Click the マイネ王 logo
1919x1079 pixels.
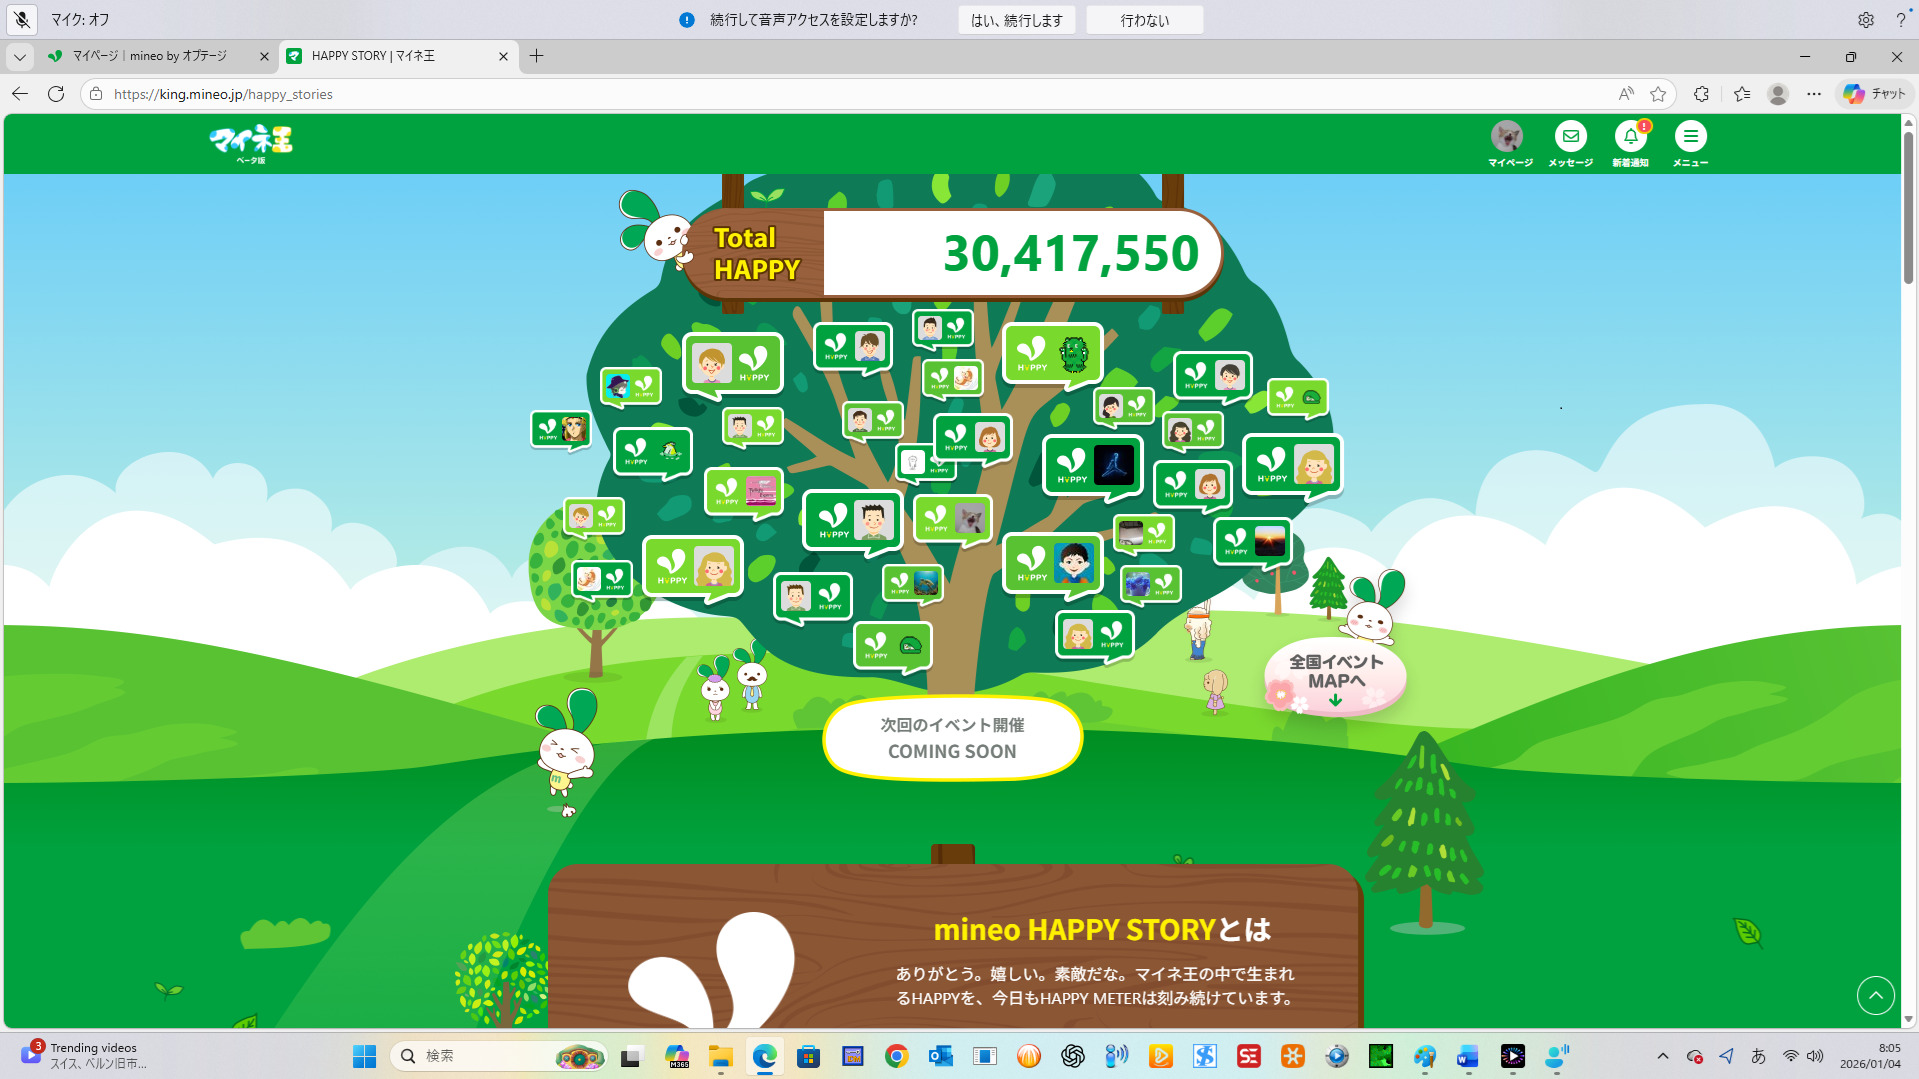point(251,143)
